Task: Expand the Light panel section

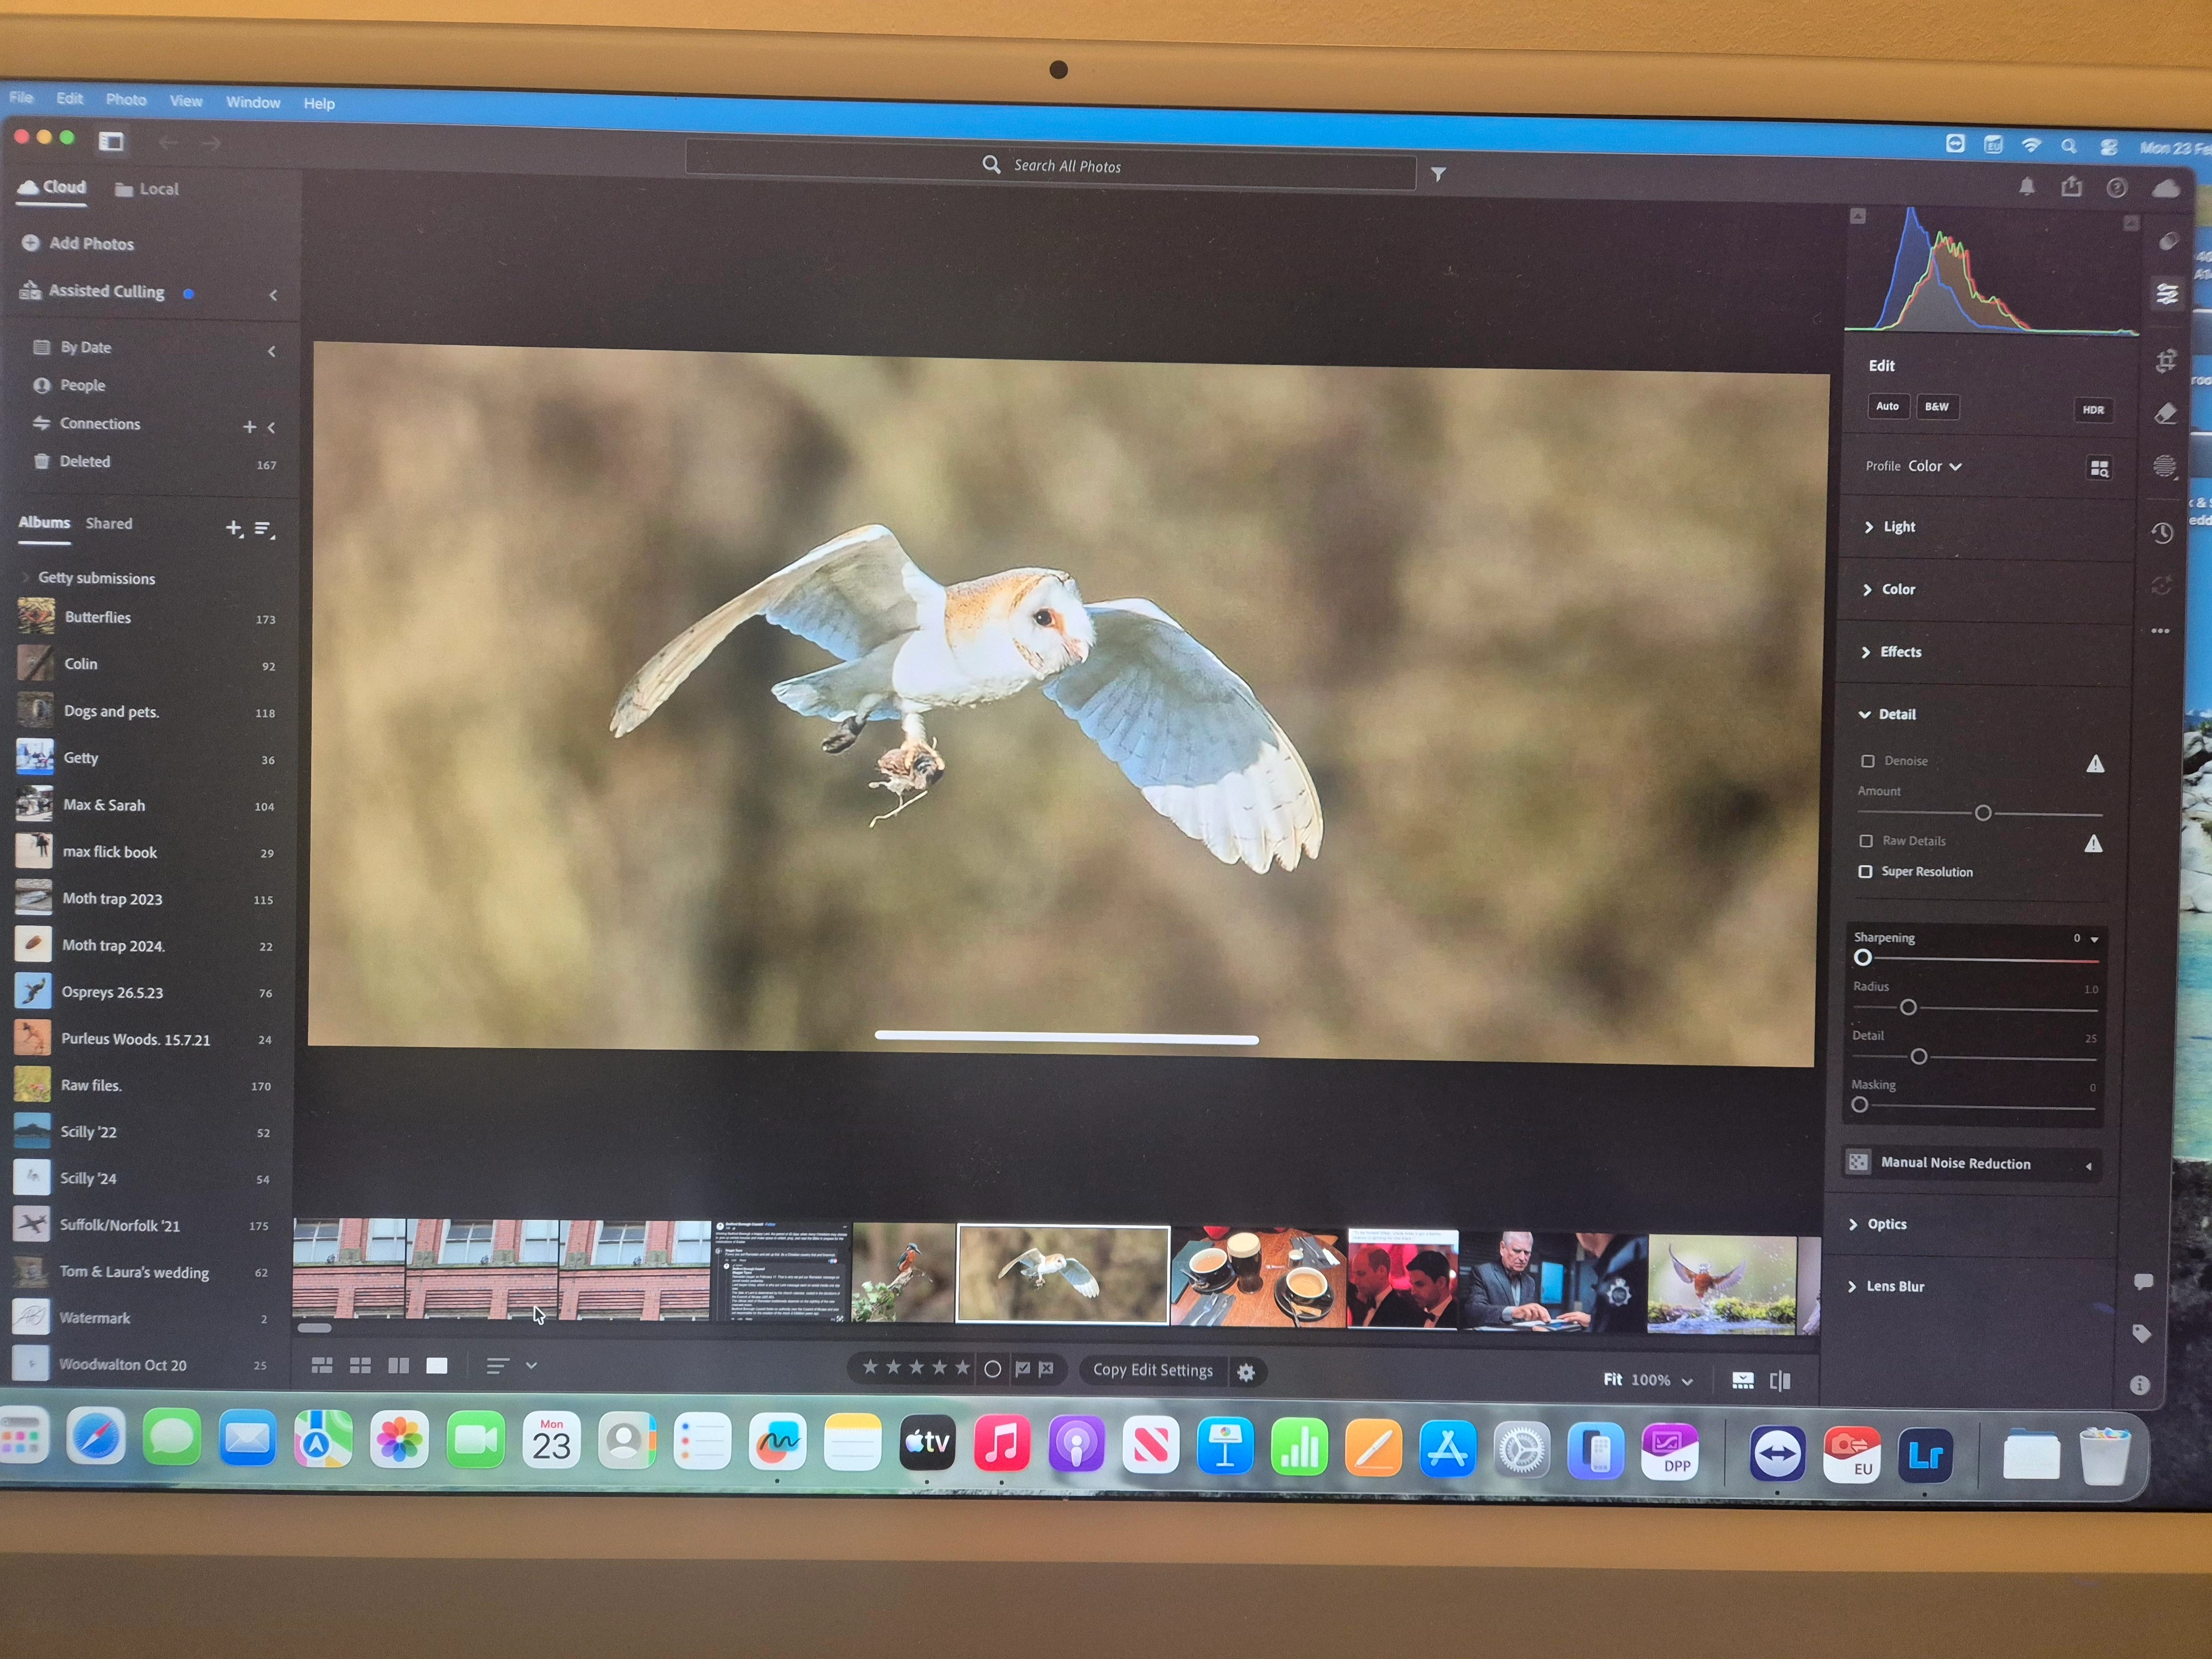Action: click(1898, 527)
